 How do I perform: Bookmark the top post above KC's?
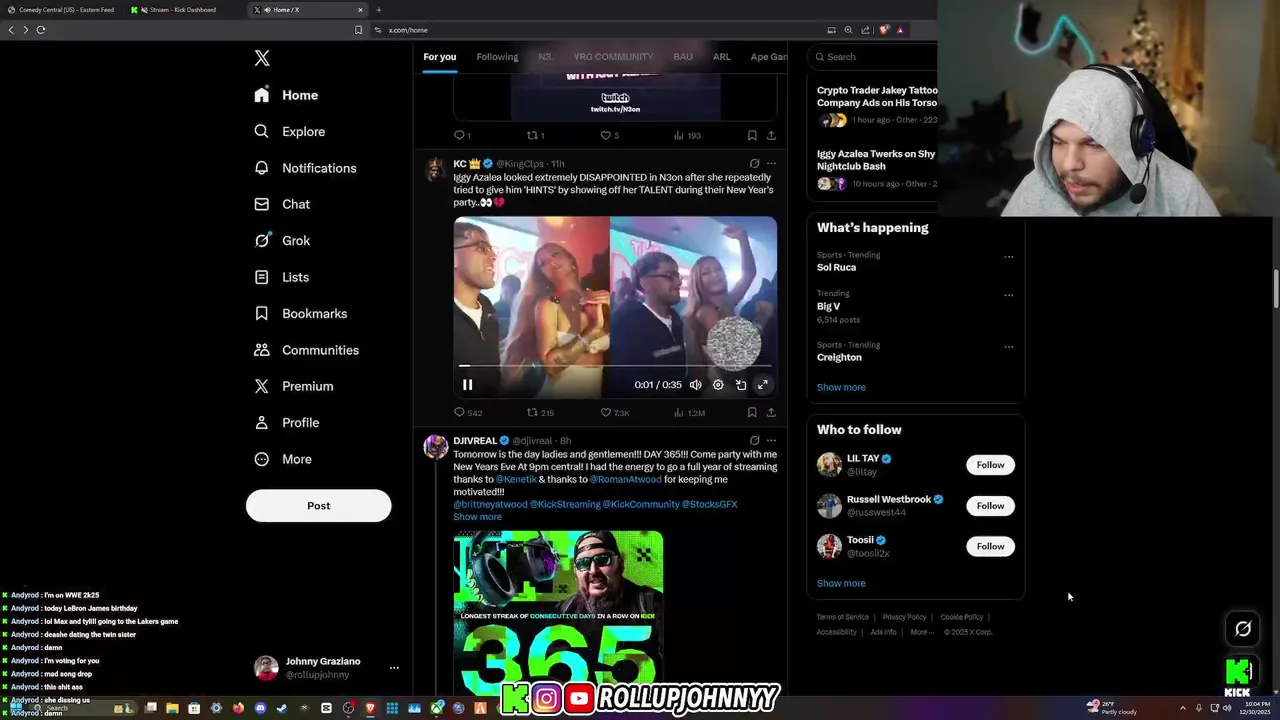pyautogui.click(x=752, y=135)
